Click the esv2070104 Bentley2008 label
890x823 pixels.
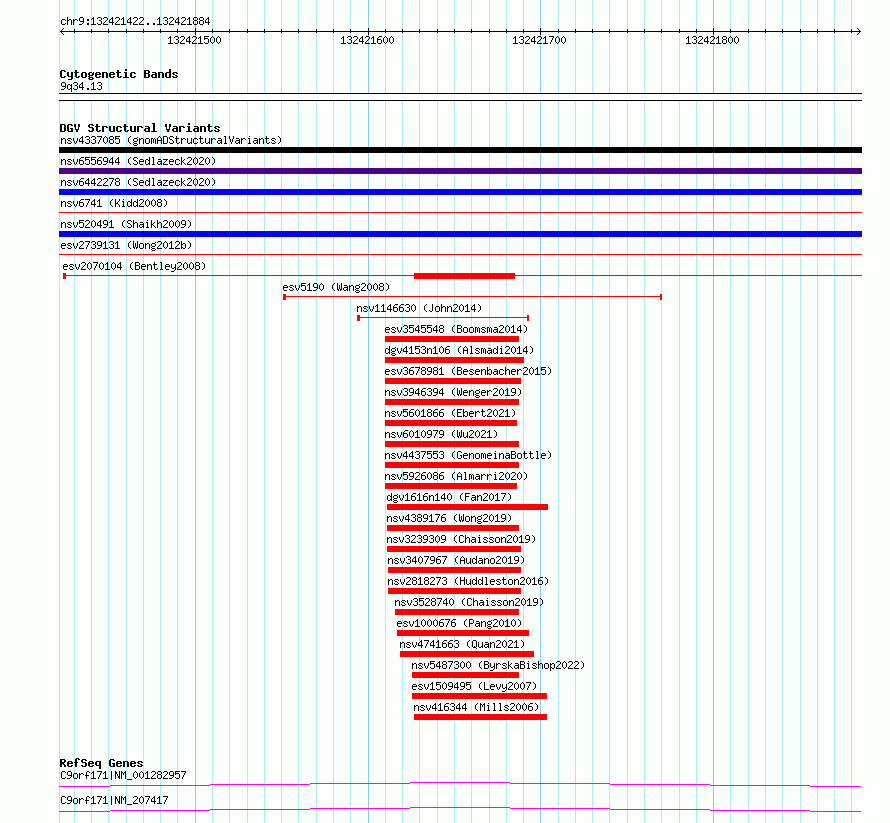coord(134,266)
